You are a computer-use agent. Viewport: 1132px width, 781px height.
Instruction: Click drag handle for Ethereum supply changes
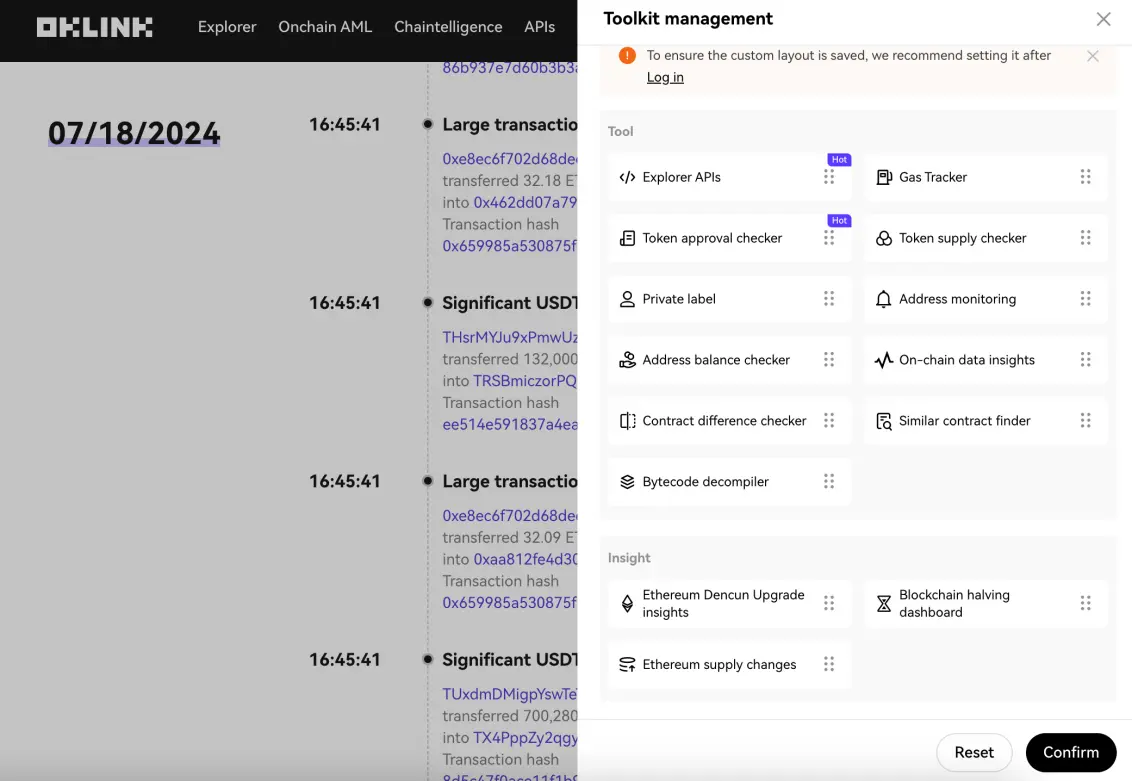(x=829, y=664)
